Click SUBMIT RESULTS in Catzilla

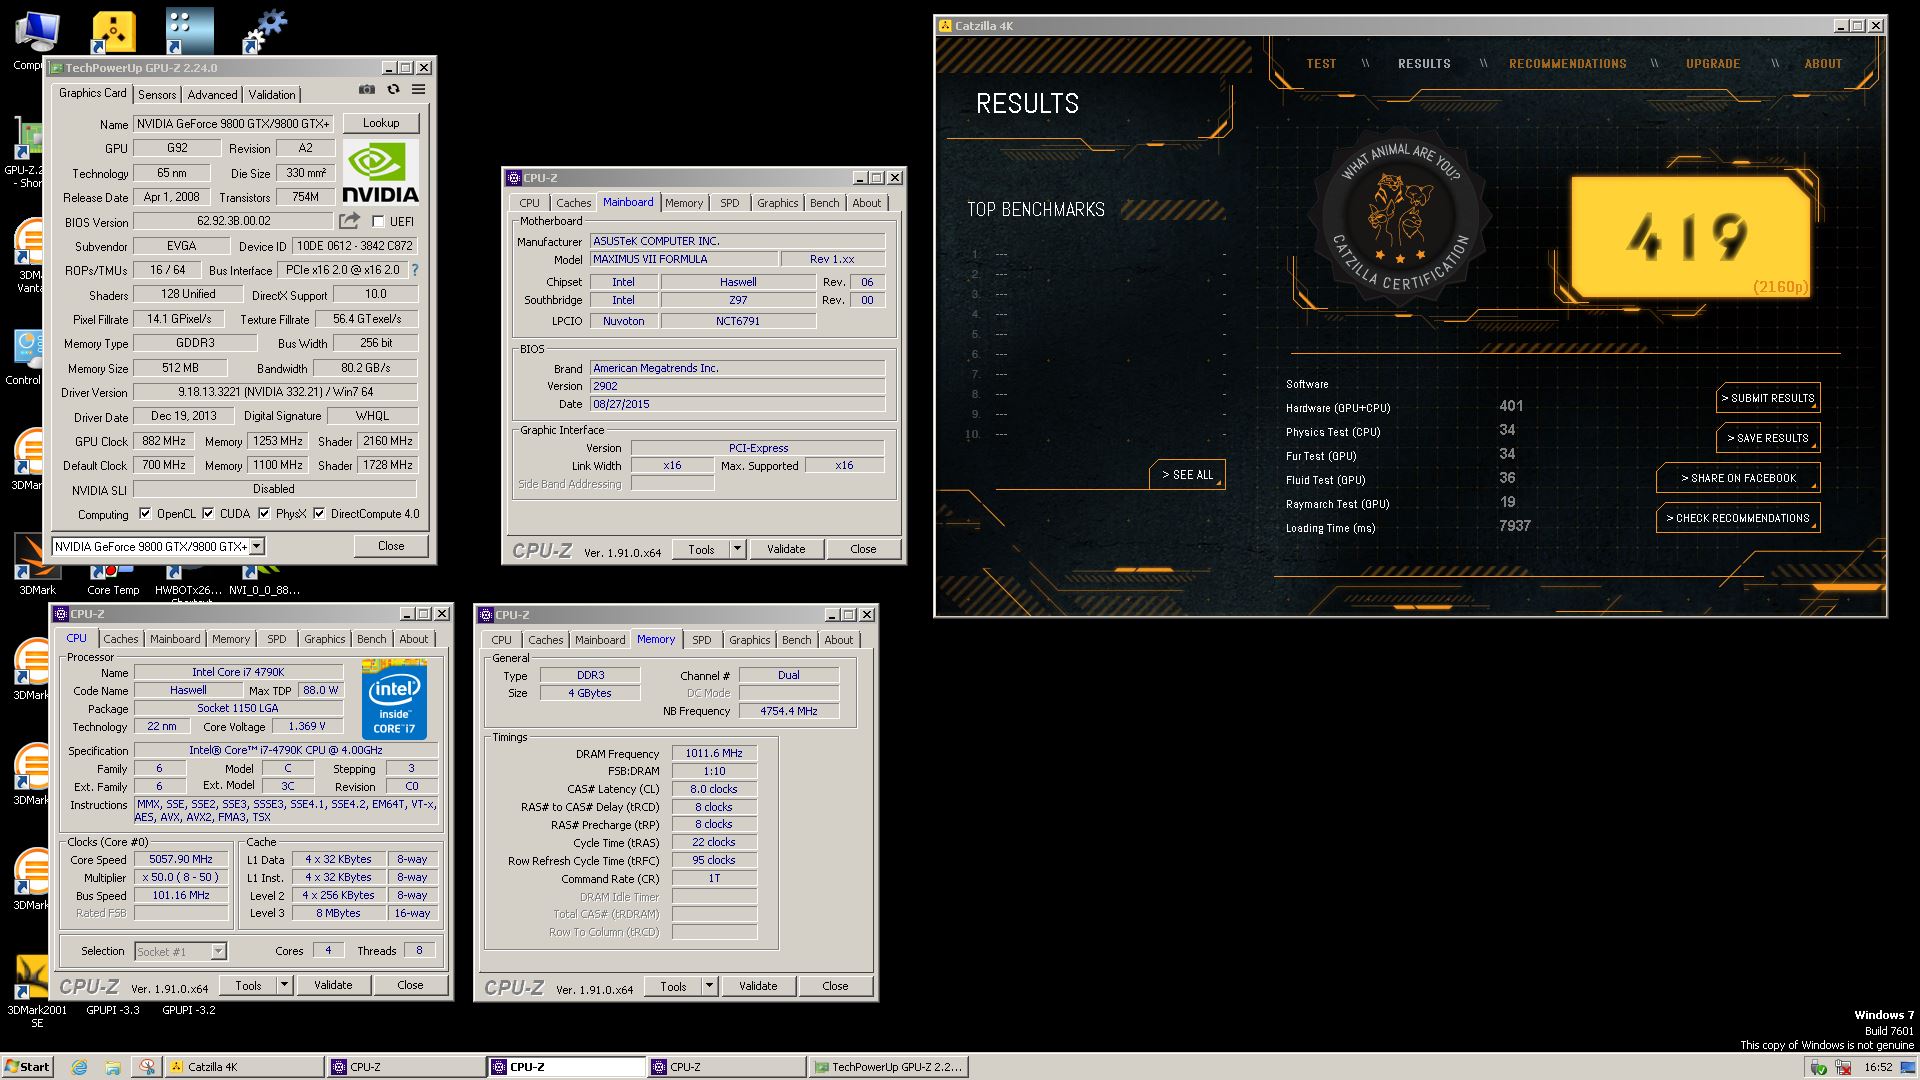pyautogui.click(x=1768, y=398)
